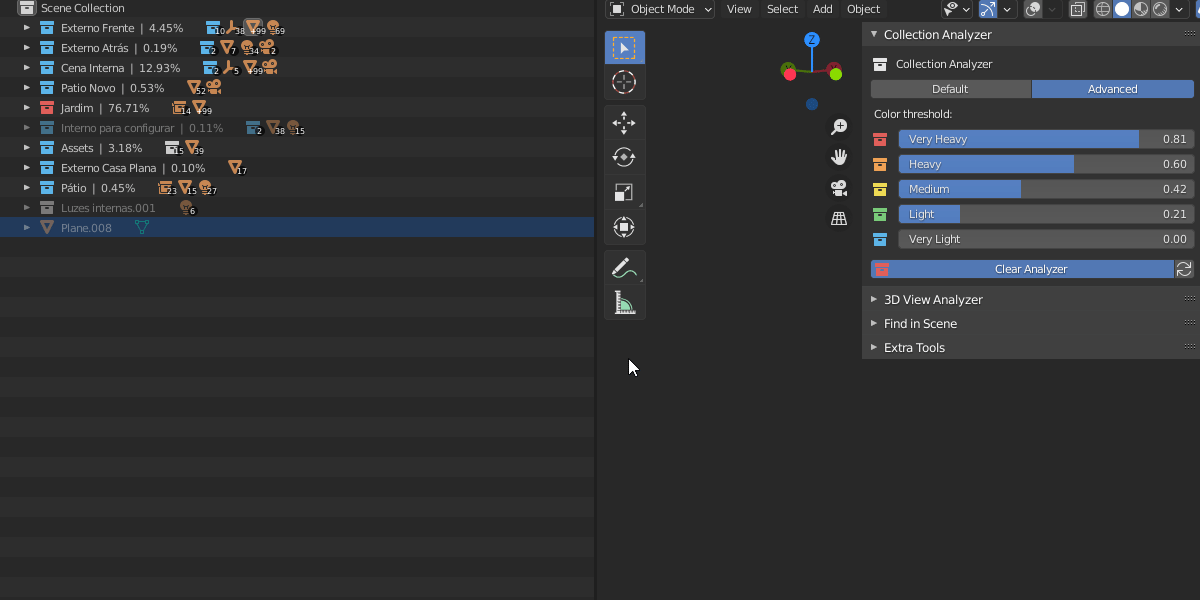This screenshot has width=1200, height=600.
Task: Select the Annotate pencil tool
Action: point(624,268)
